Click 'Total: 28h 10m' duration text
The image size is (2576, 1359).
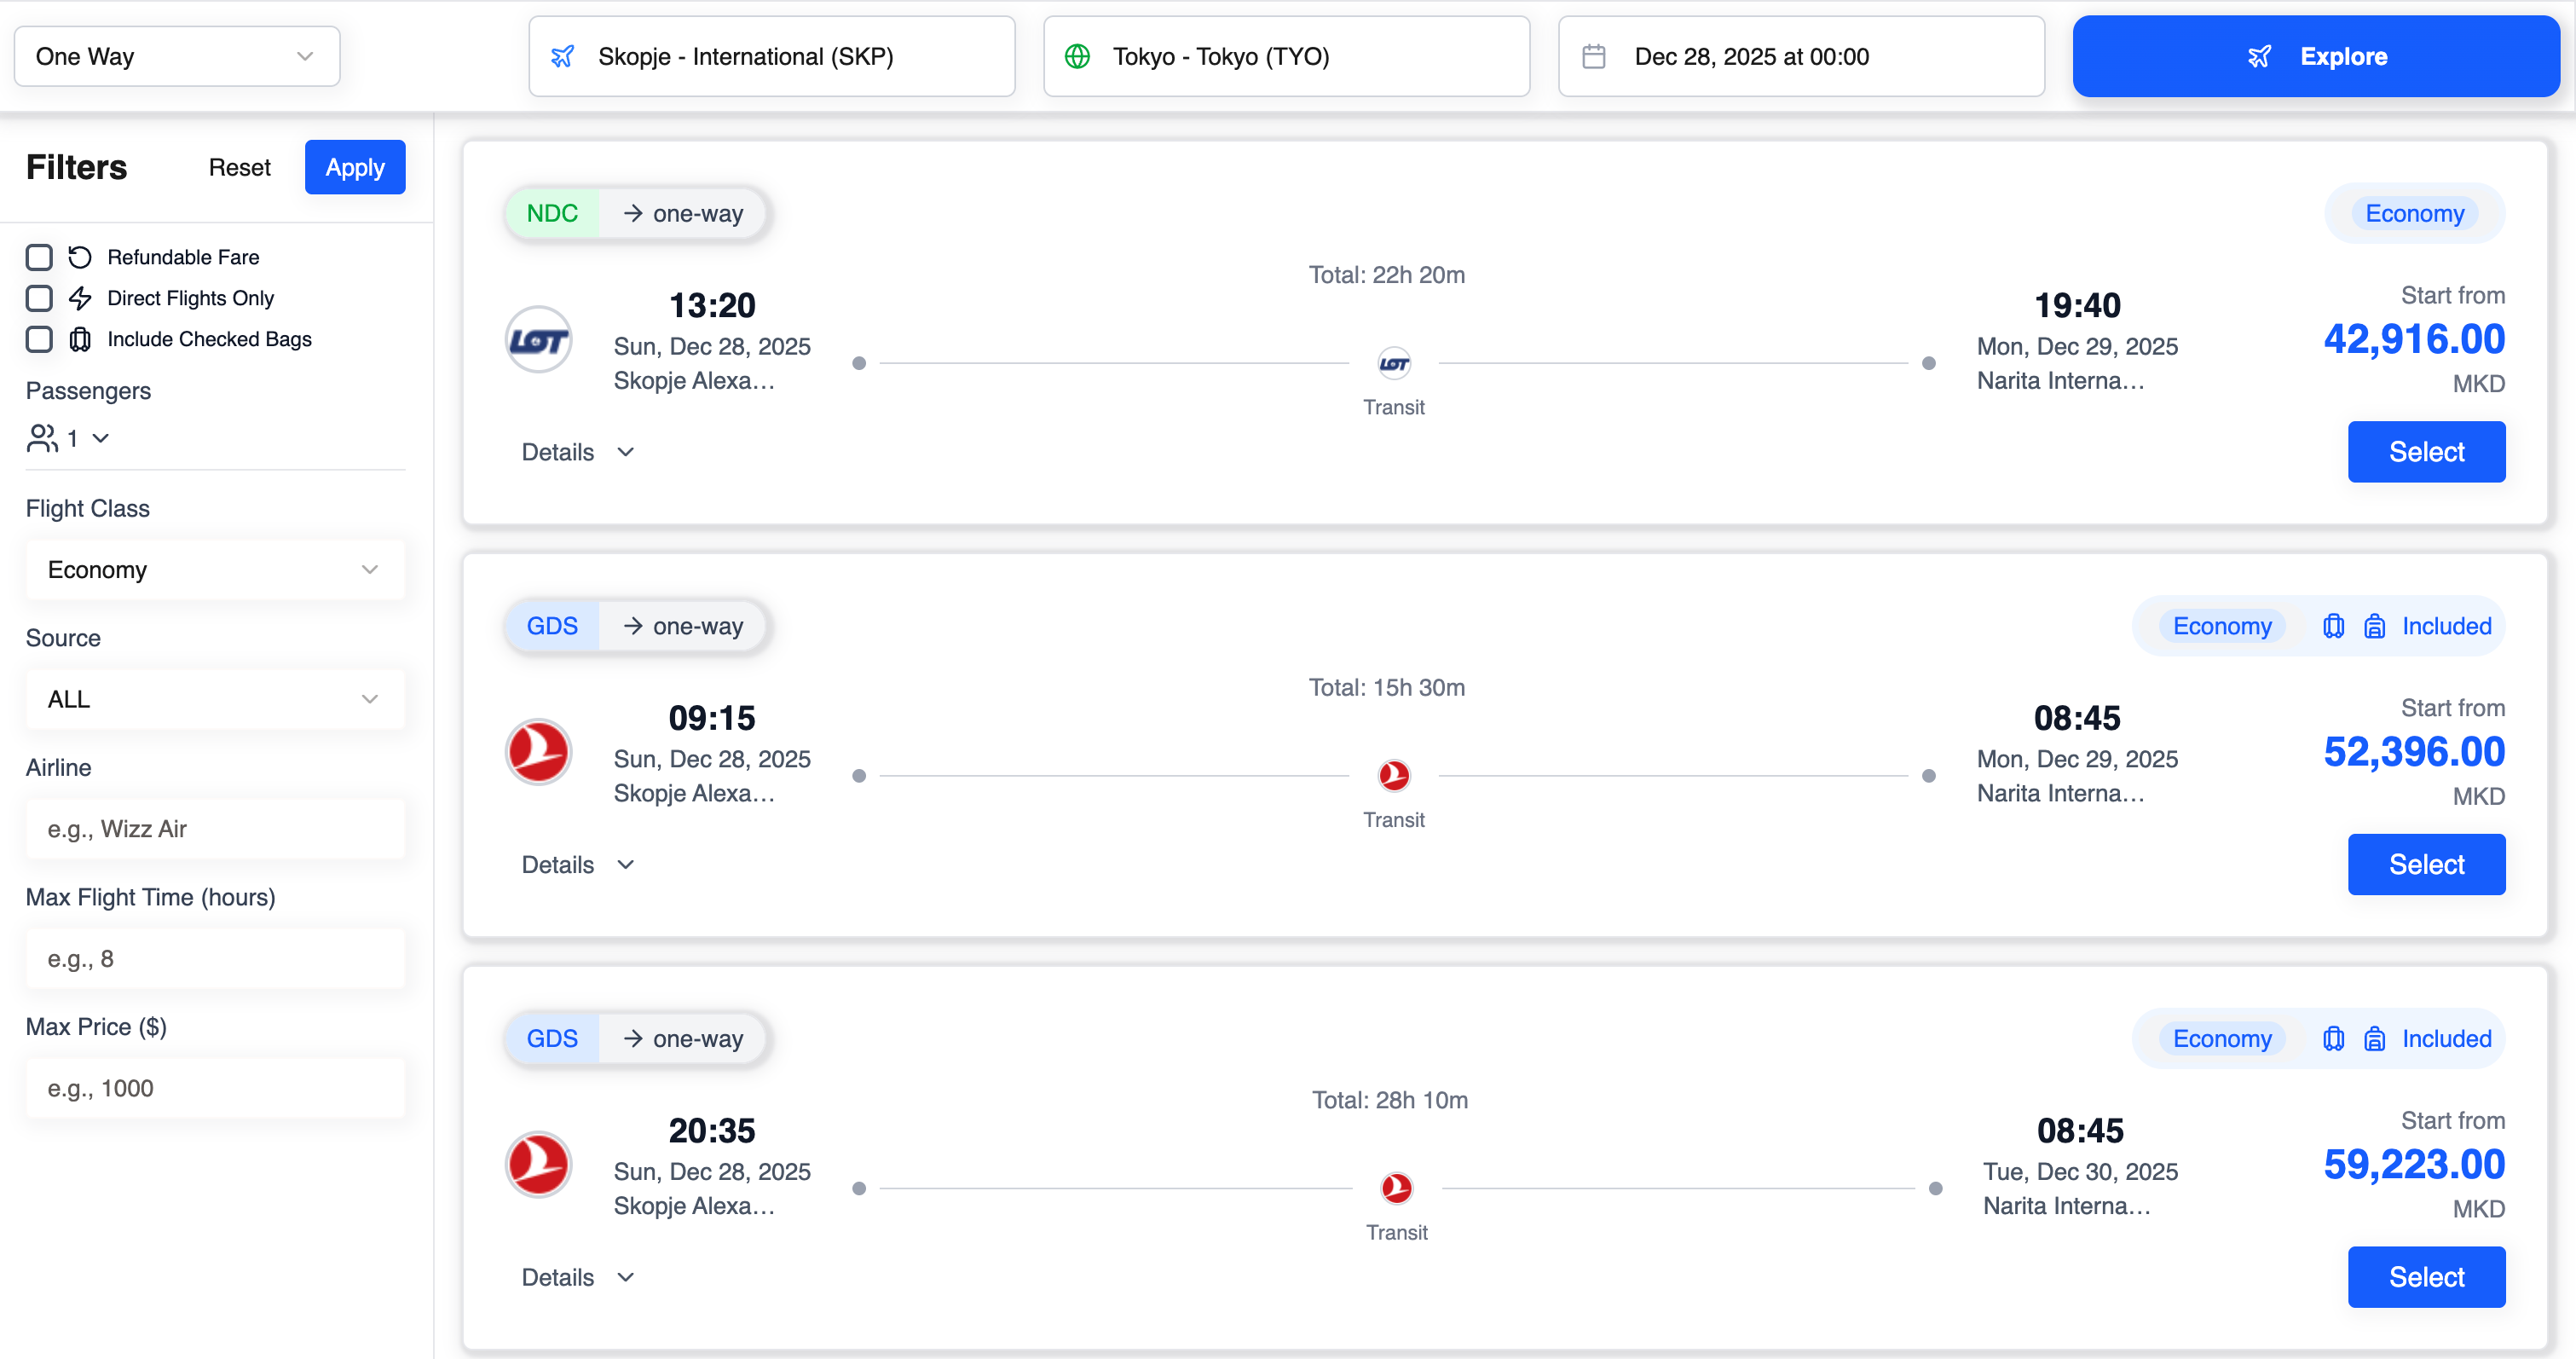pos(1389,1100)
